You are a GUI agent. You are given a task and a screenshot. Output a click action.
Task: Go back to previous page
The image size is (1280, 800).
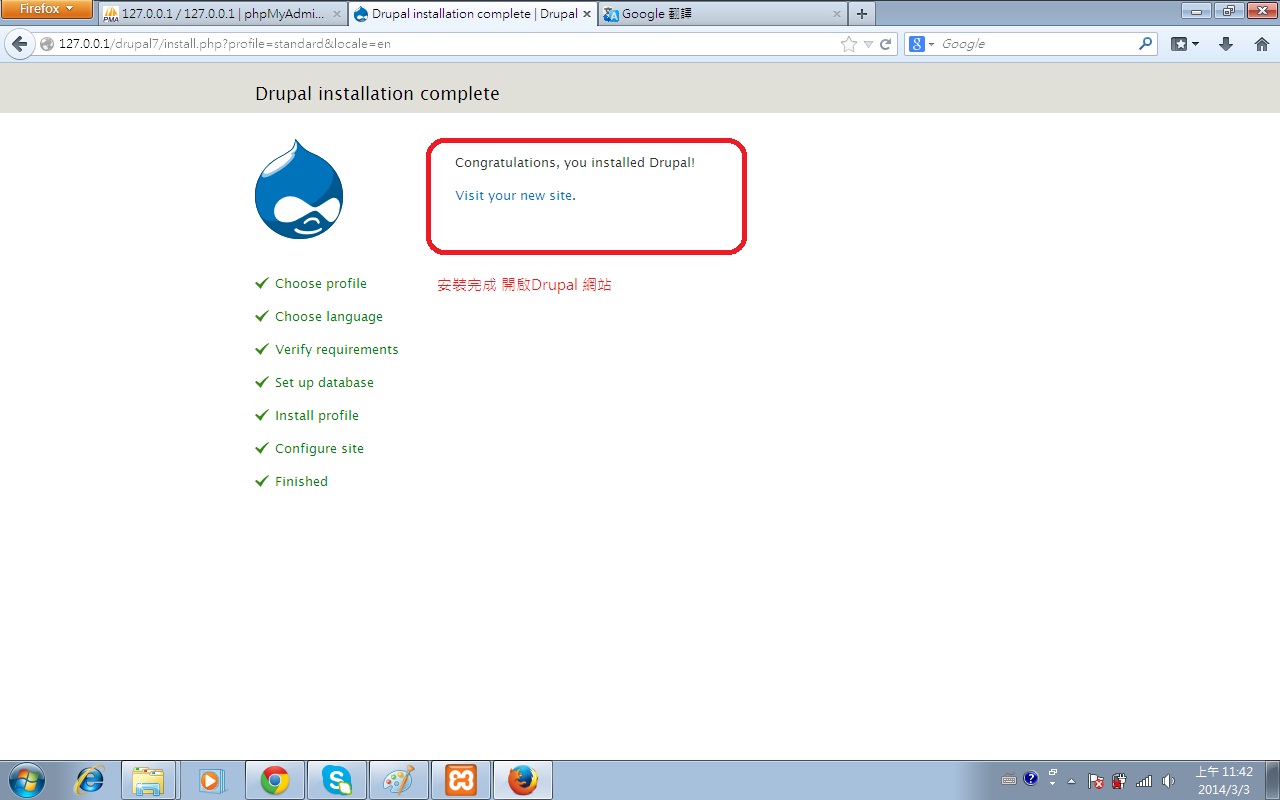point(18,44)
